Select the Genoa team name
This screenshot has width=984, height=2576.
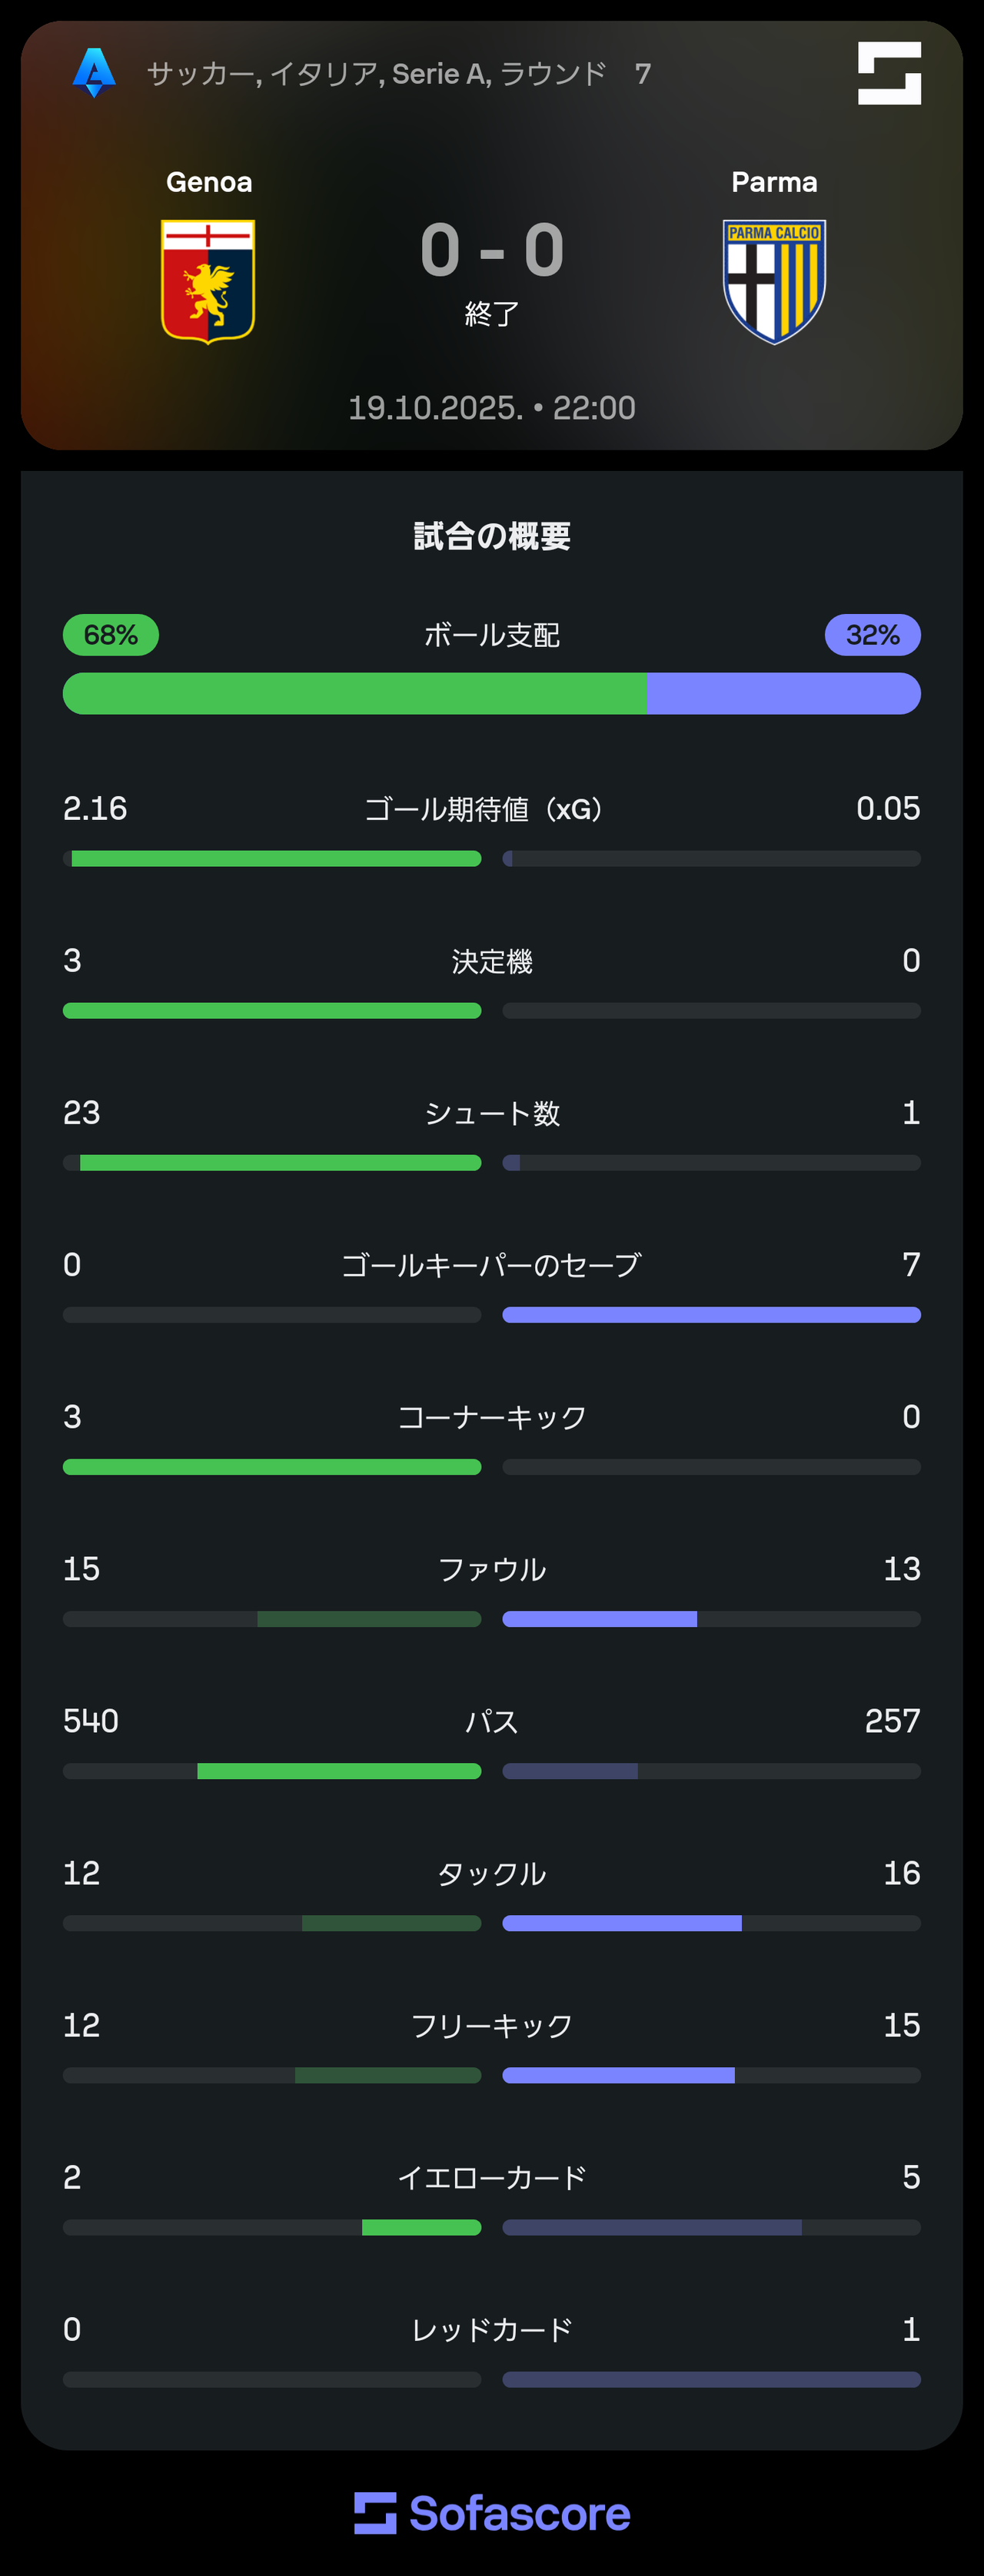click(x=209, y=182)
